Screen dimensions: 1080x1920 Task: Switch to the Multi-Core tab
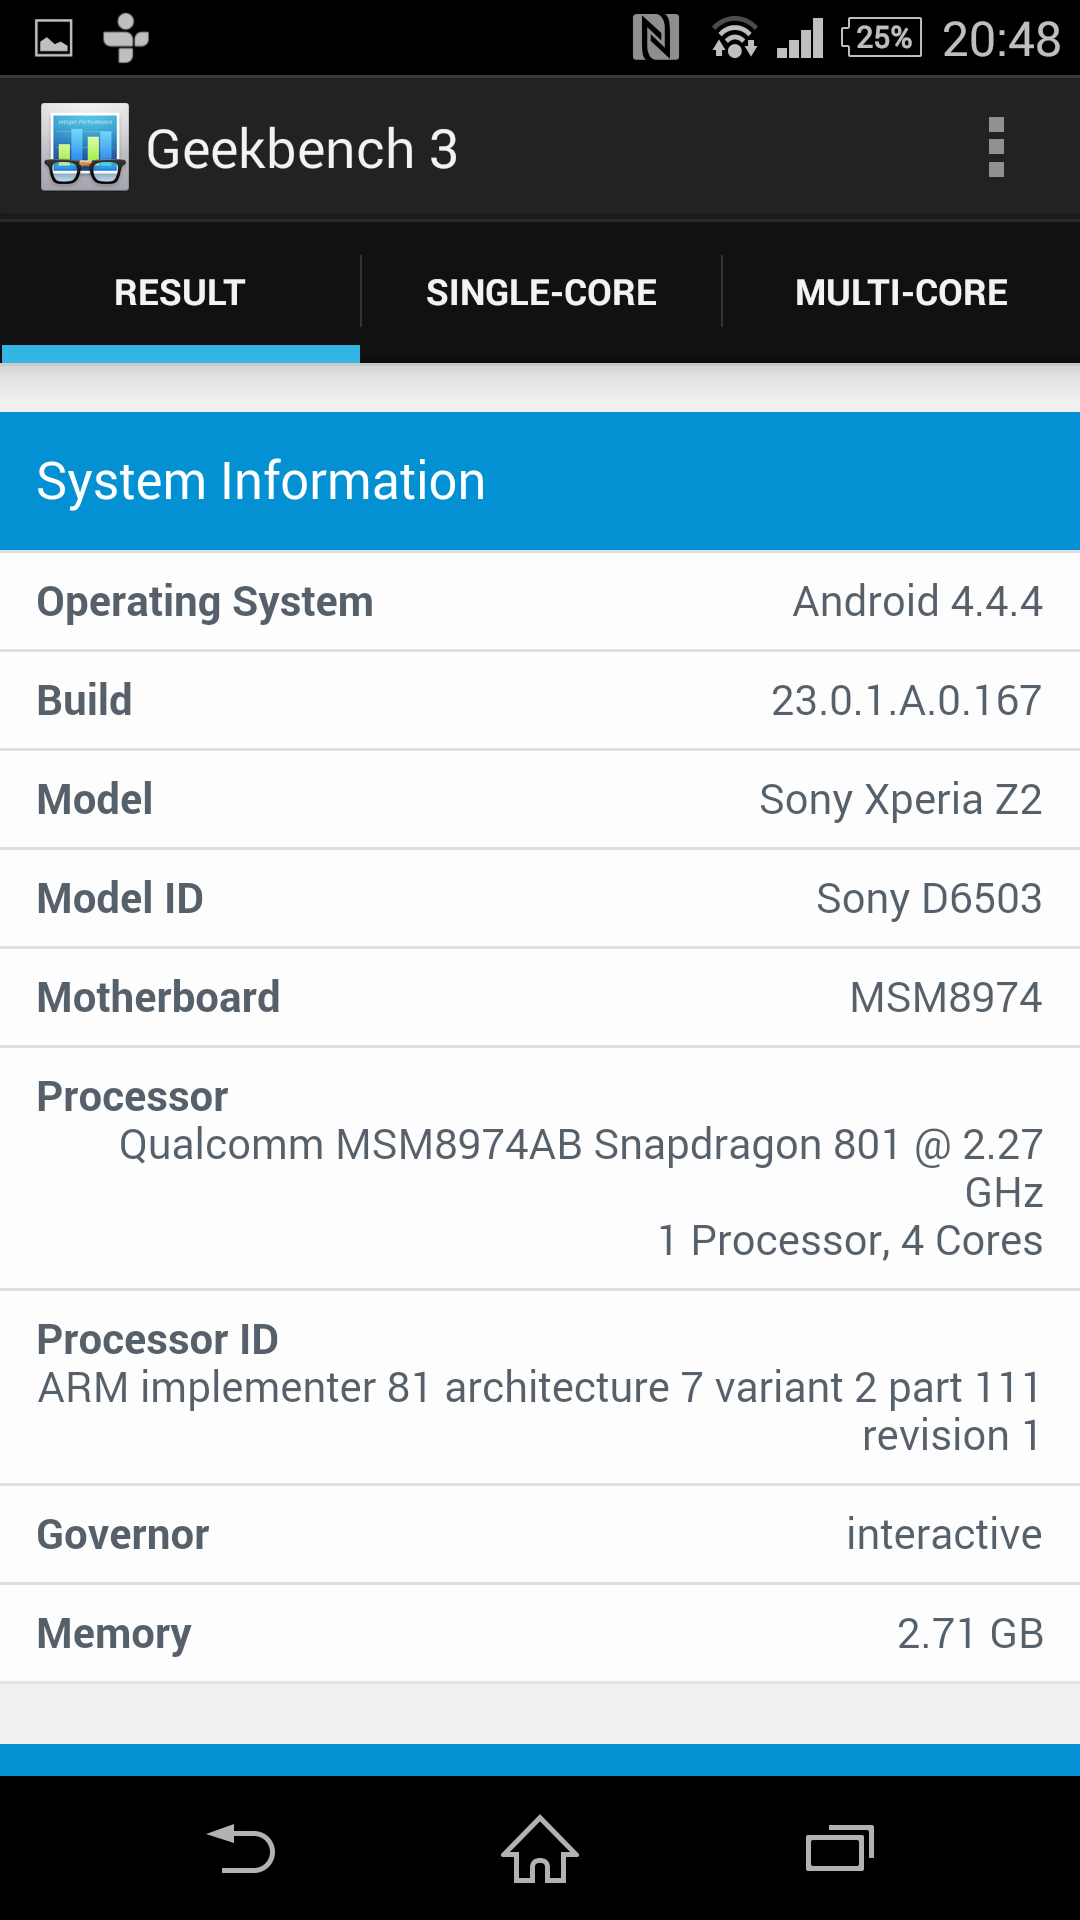pyautogui.click(x=901, y=293)
